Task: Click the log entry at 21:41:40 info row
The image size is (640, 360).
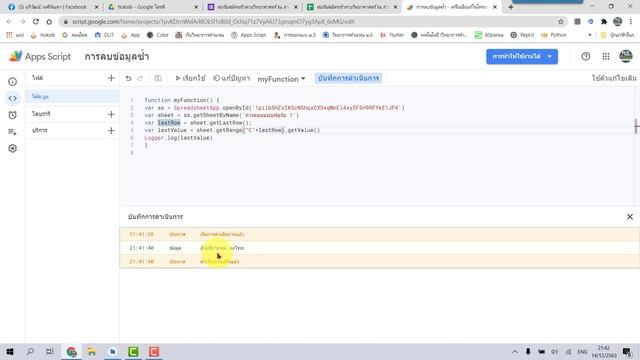Action: click(380, 248)
